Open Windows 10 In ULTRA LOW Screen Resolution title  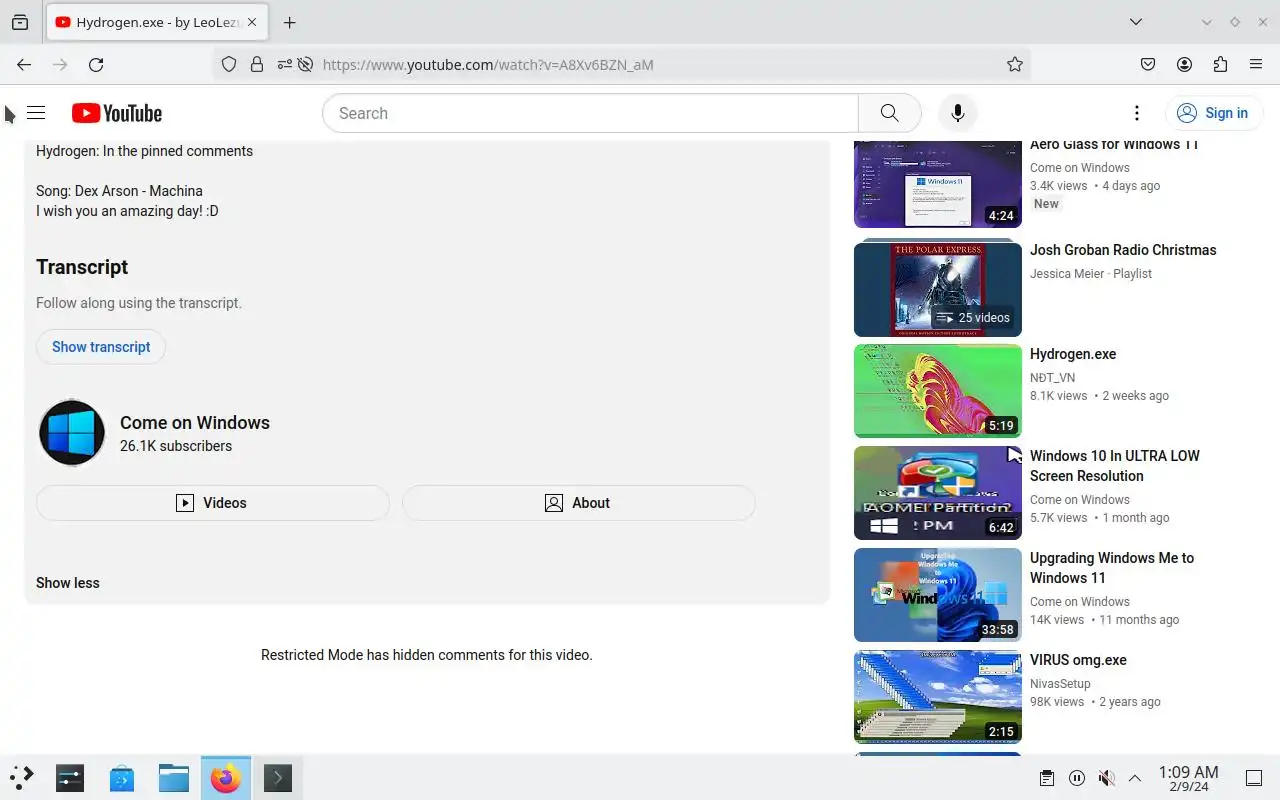tap(1115, 466)
